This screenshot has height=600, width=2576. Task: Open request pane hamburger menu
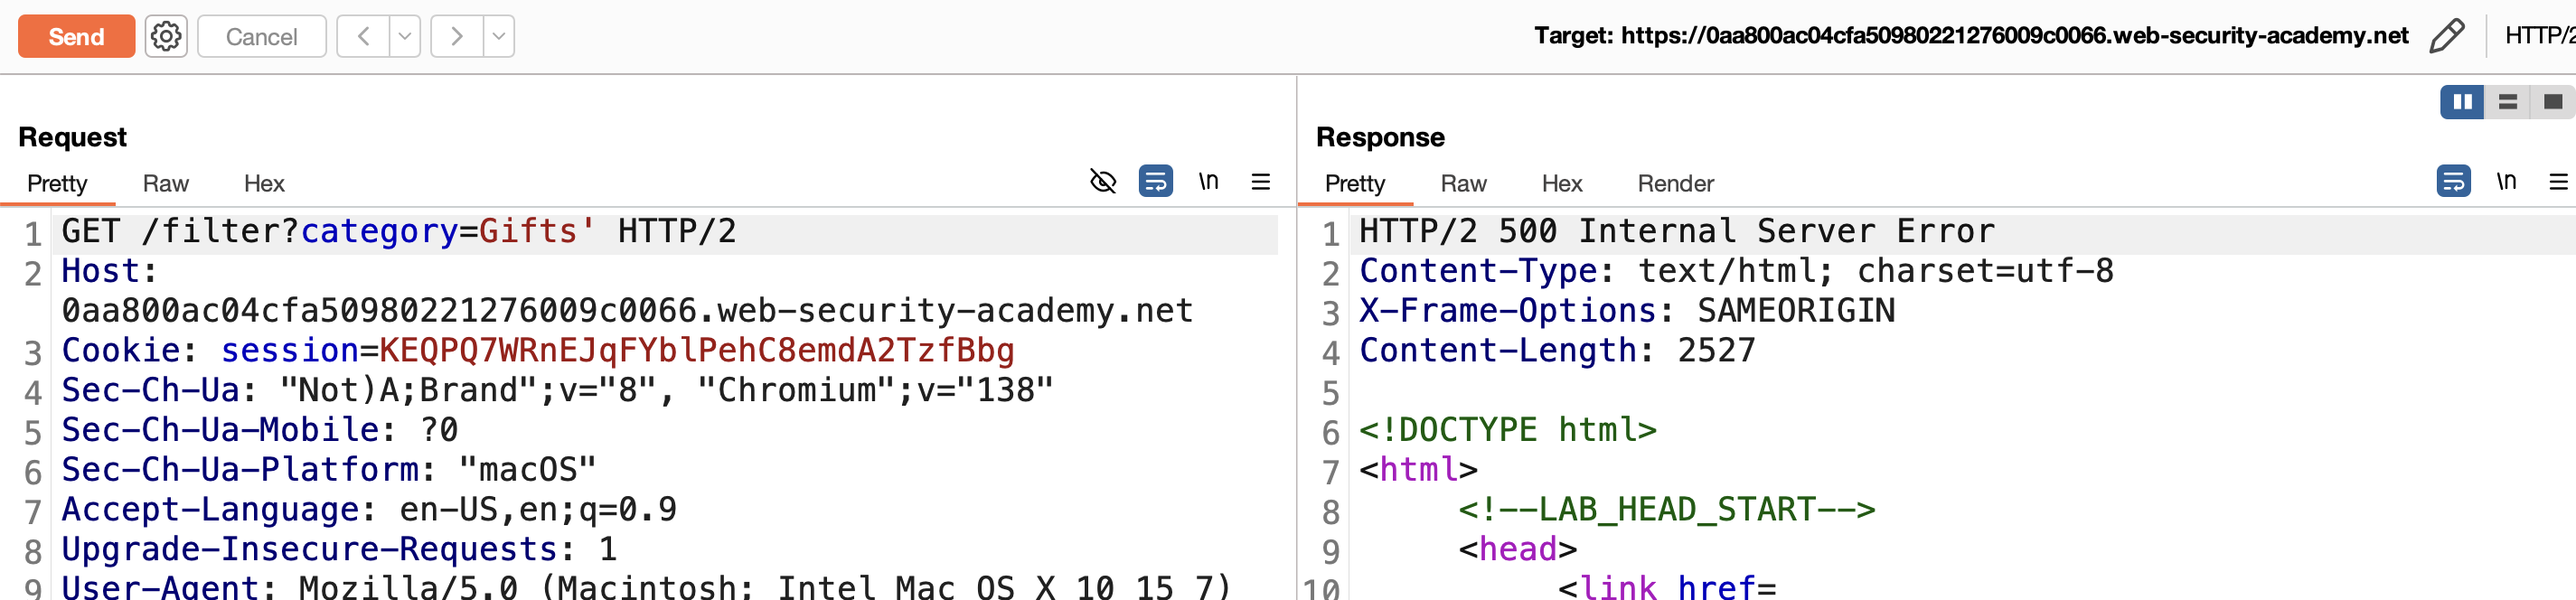[1261, 181]
